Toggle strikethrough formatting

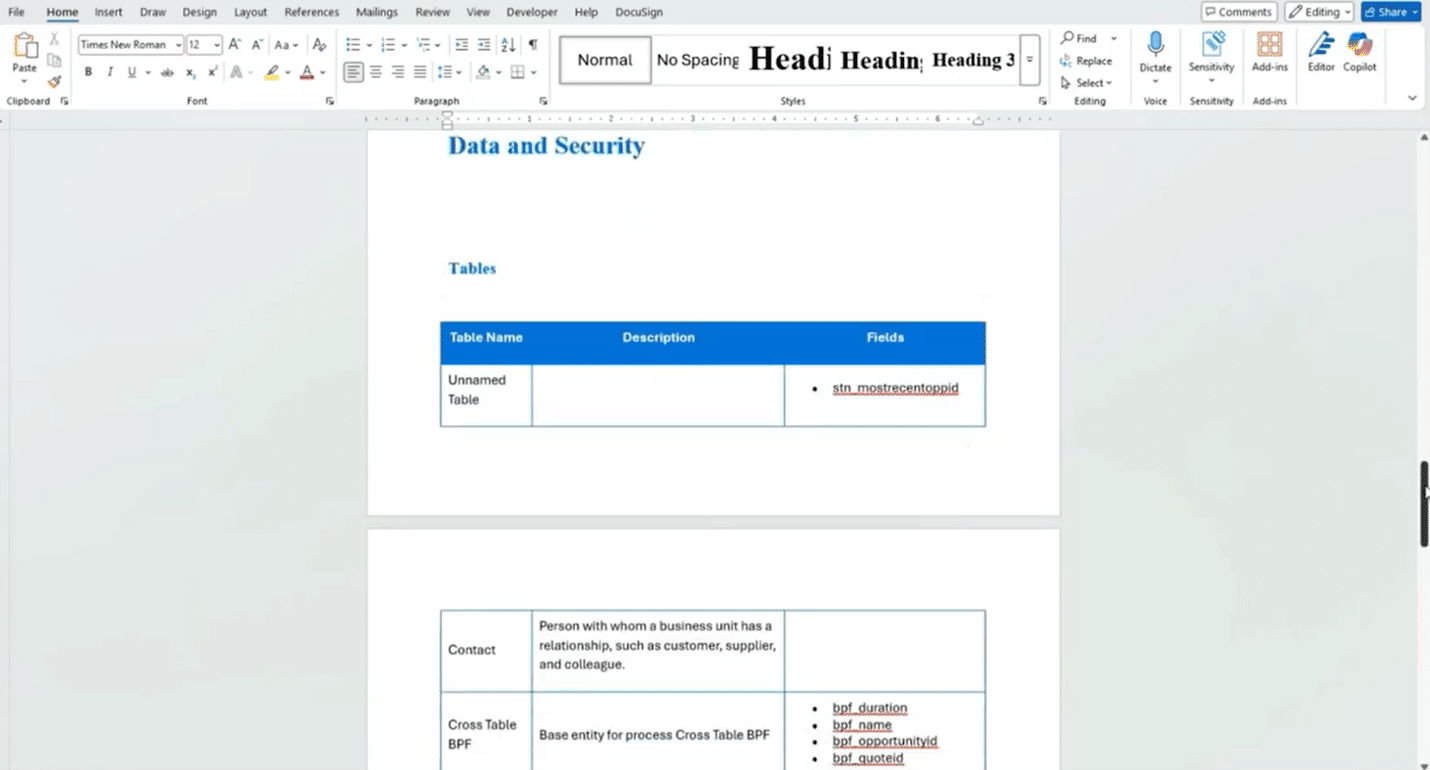[x=167, y=72]
